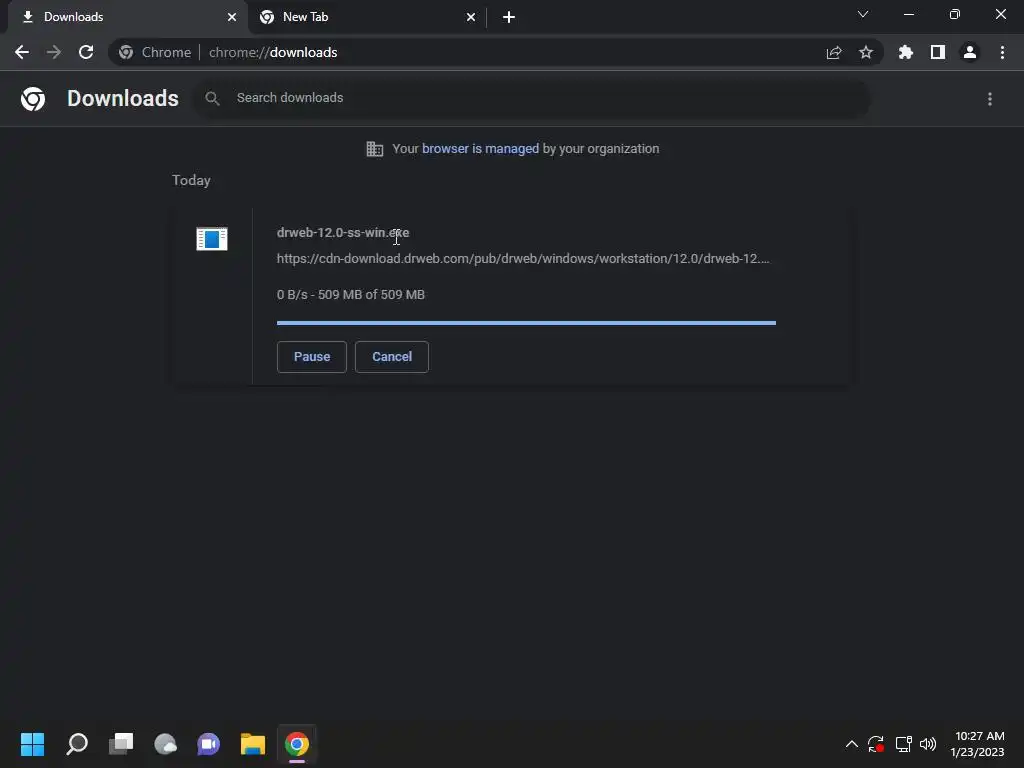Click the managed organization building icon

coord(375,149)
